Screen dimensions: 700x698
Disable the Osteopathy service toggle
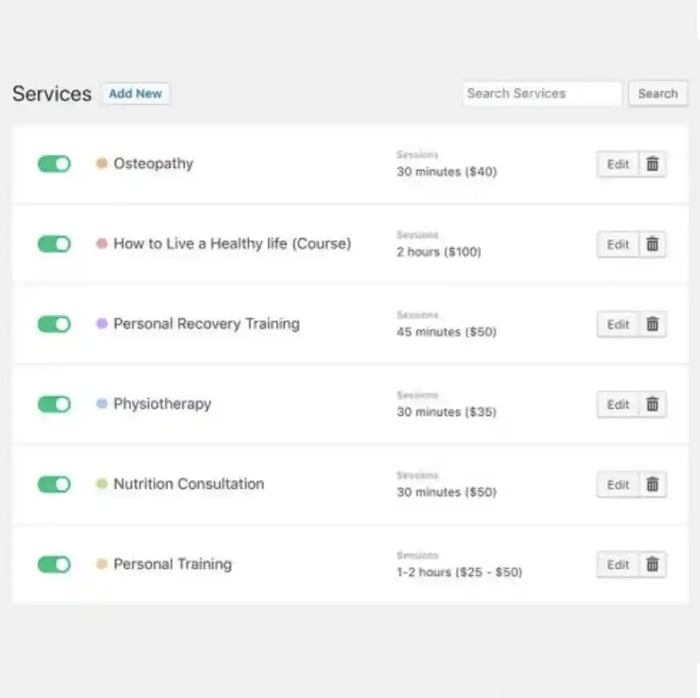pyautogui.click(x=54, y=164)
